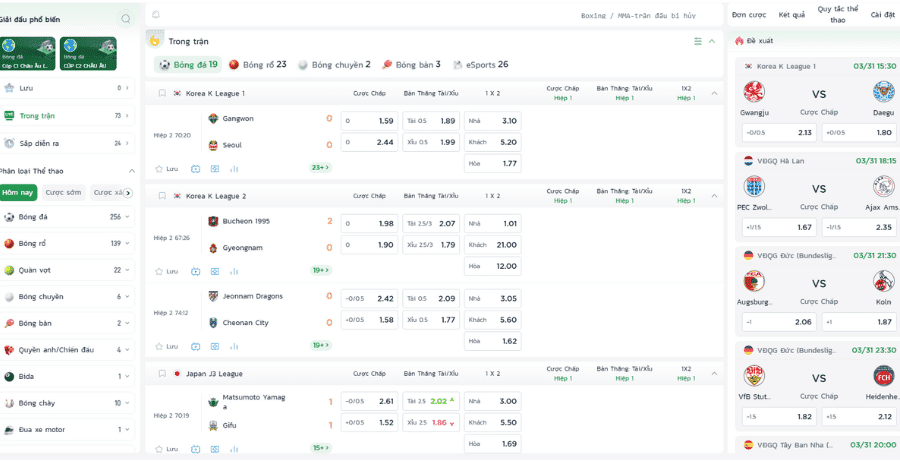This screenshot has width=900, height=462.
Task: Open live stream icon for Jeonnam Dragons match
Action: (196, 347)
